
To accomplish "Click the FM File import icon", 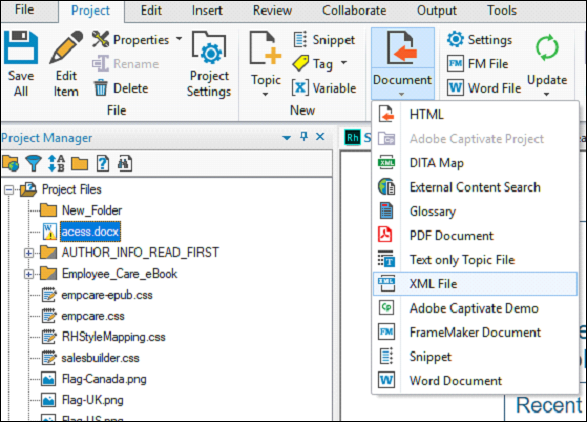I will tap(455, 64).
